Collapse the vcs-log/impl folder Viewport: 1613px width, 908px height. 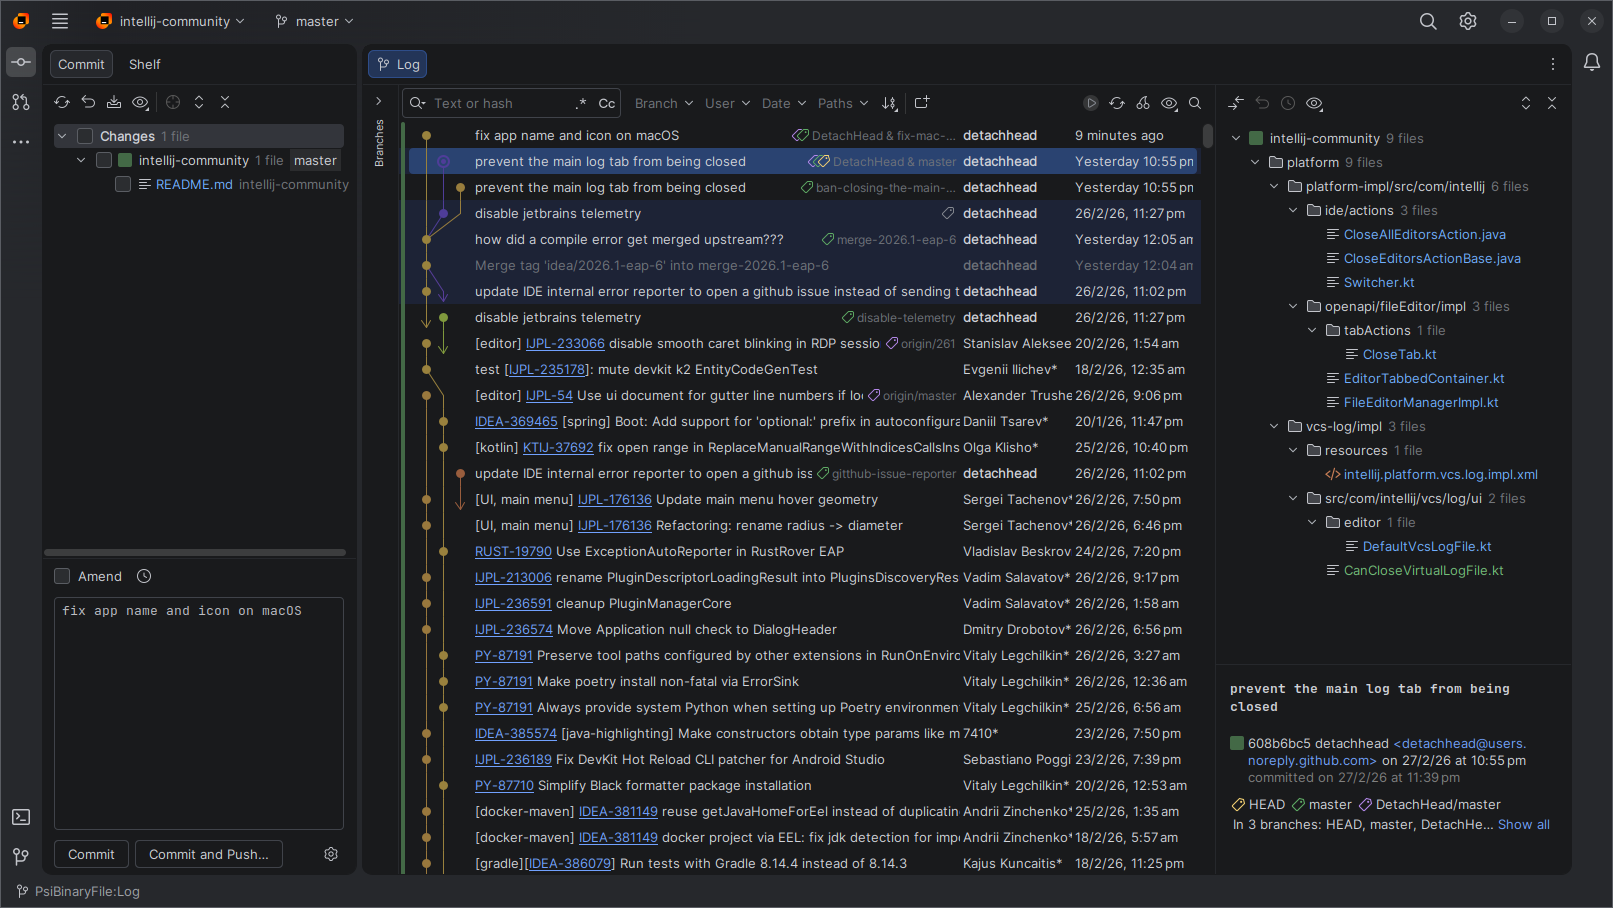(x=1274, y=426)
